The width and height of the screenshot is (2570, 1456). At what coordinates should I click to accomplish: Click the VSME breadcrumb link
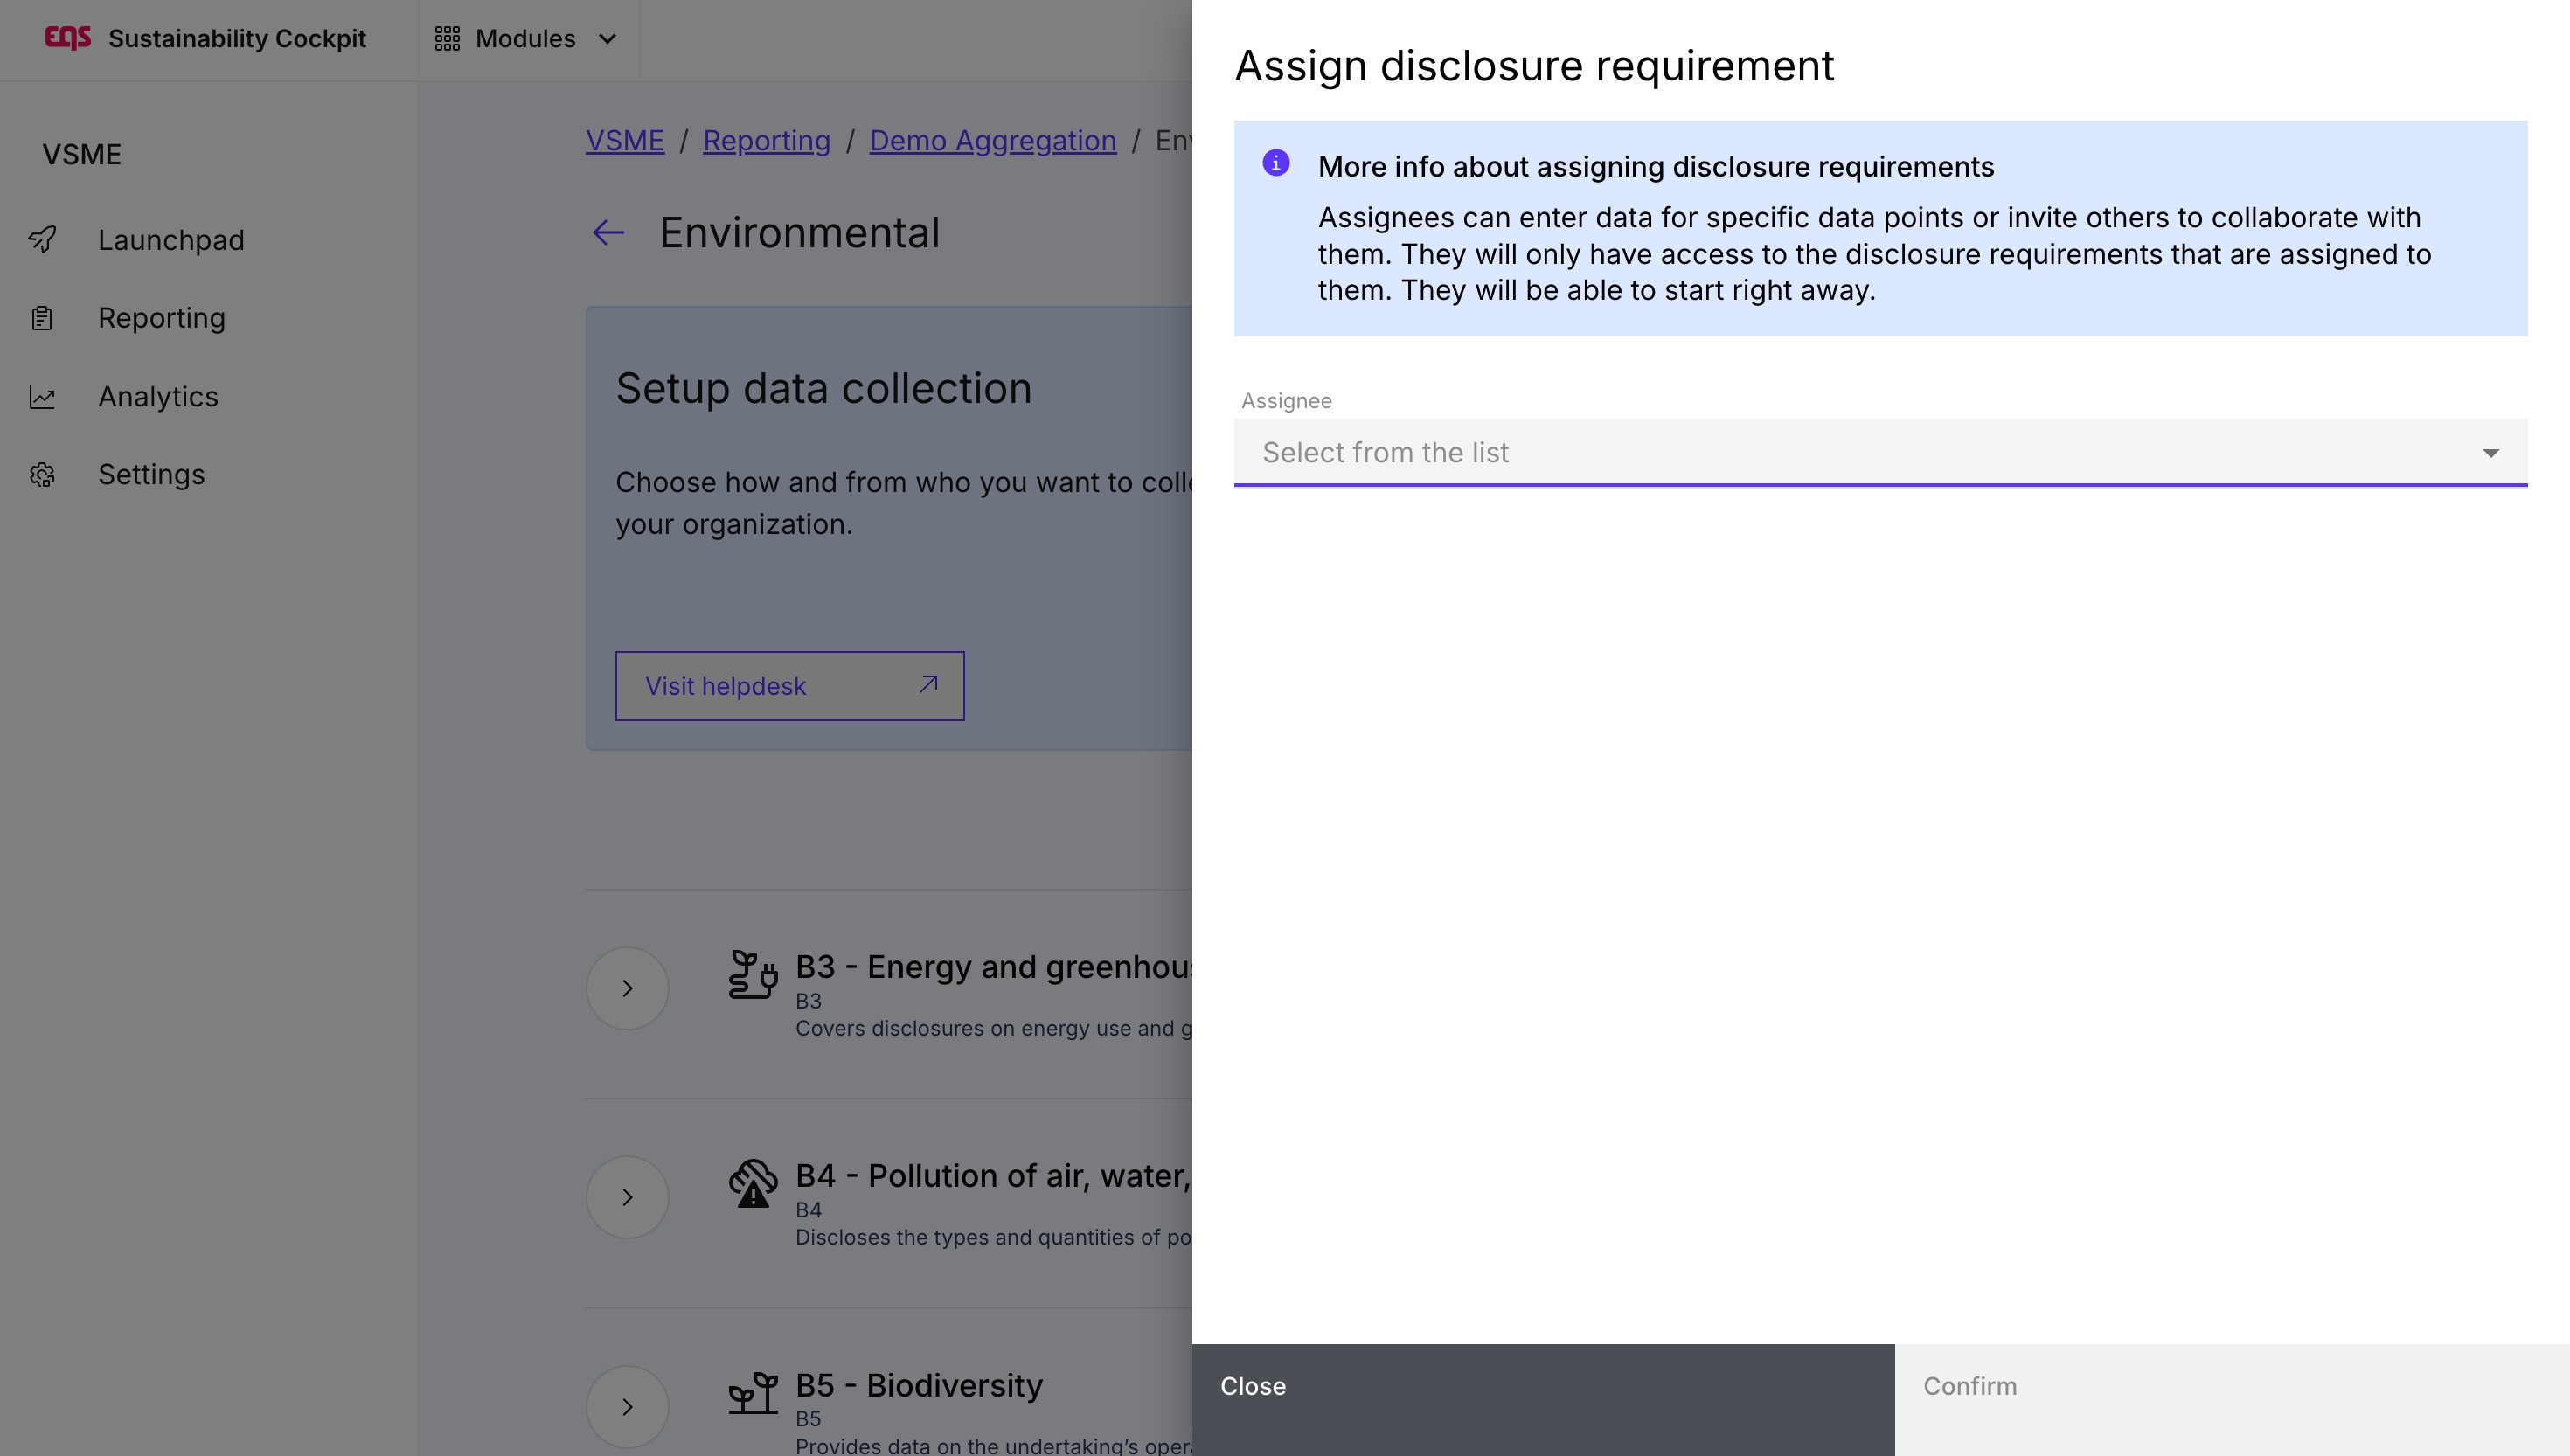coord(625,141)
